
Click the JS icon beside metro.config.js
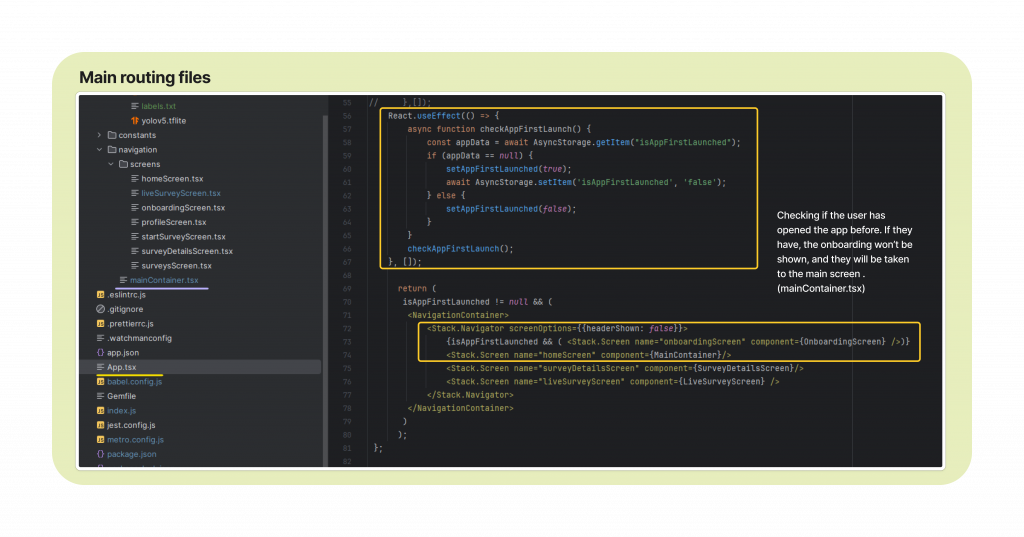(x=100, y=439)
